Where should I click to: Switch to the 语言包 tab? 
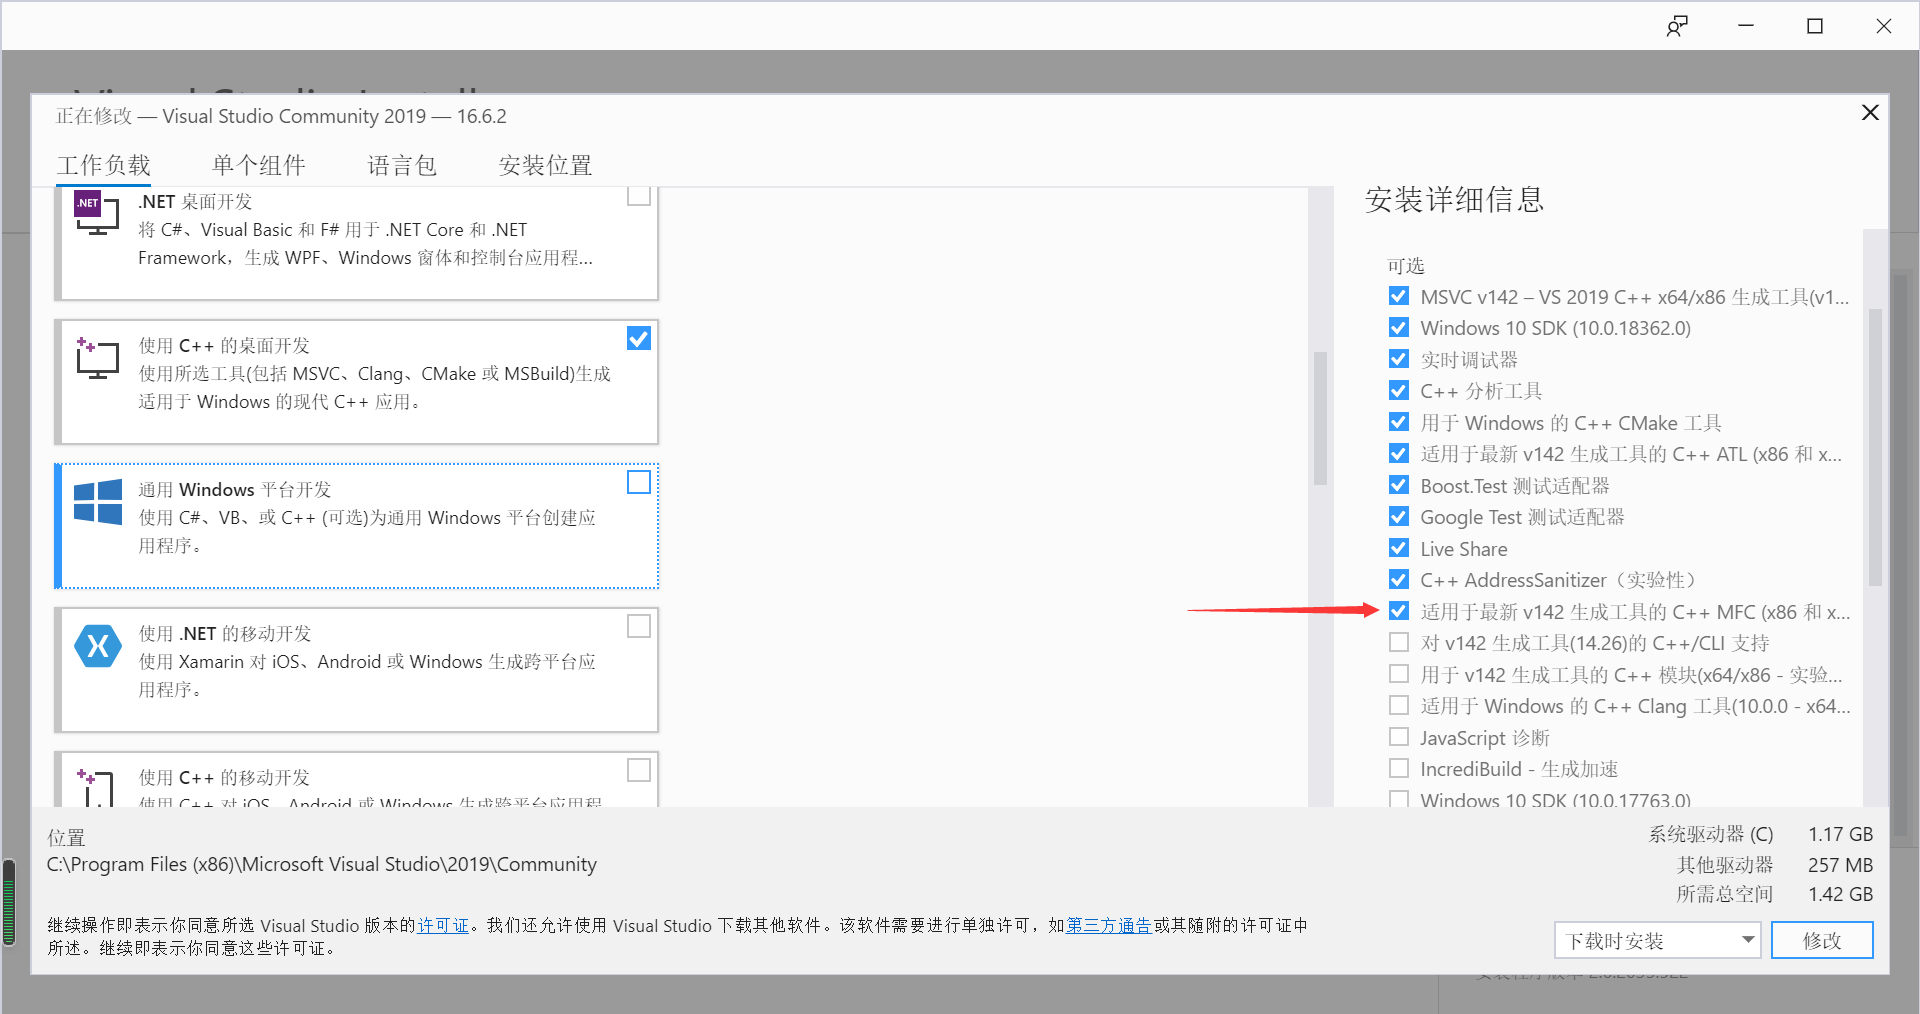coord(402,165)
